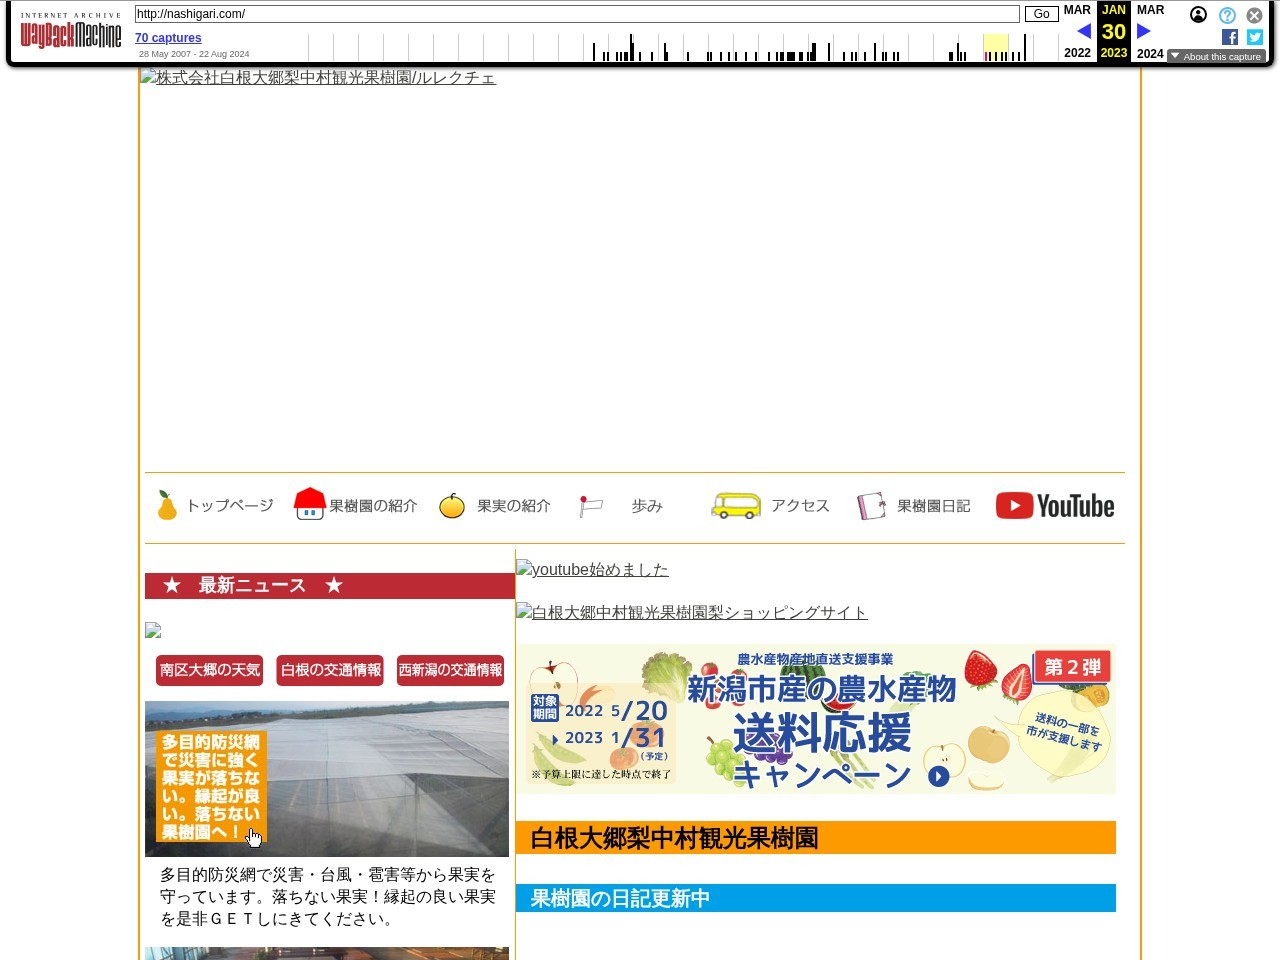
Task: Open the 送料応援キャンペーン banner
Action: click(x=815, y=720)
